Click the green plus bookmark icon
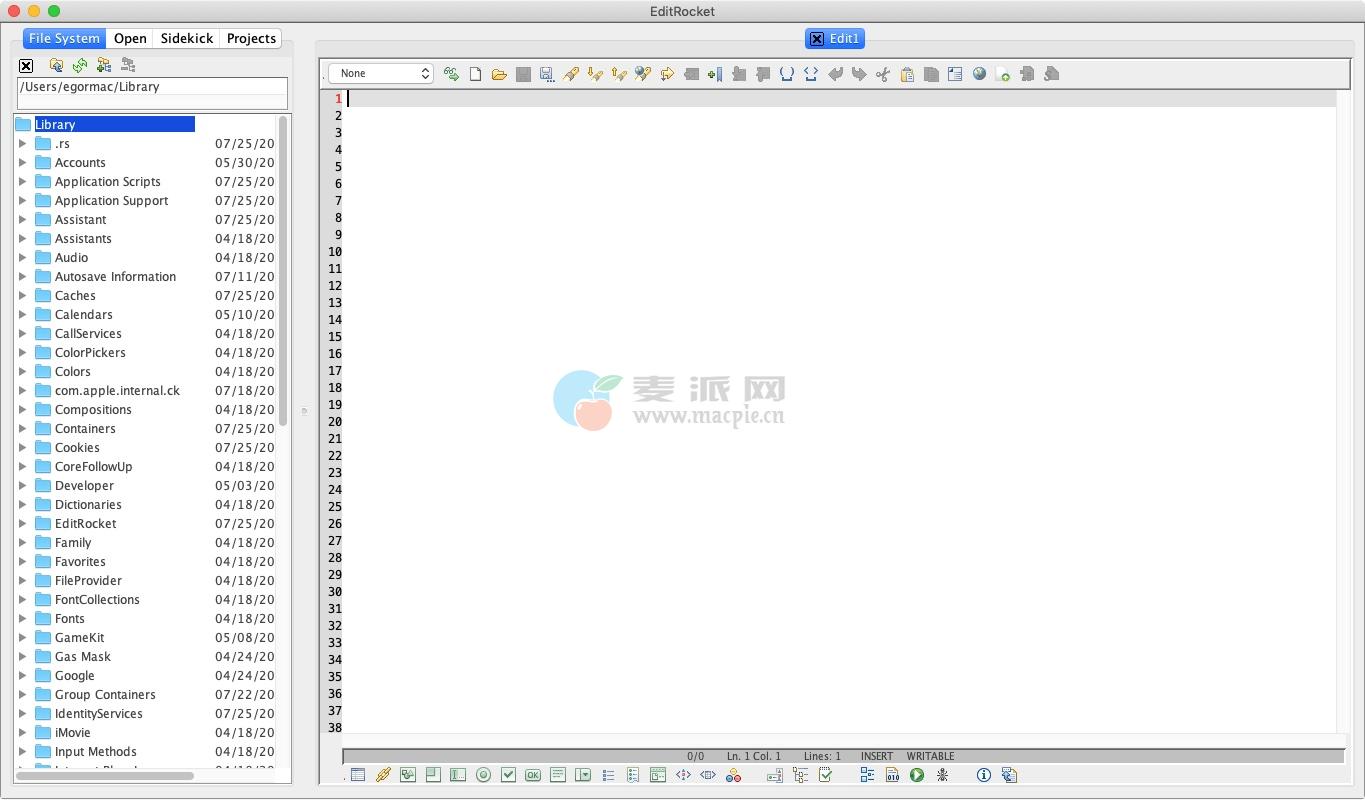 [x=715, y=74]
